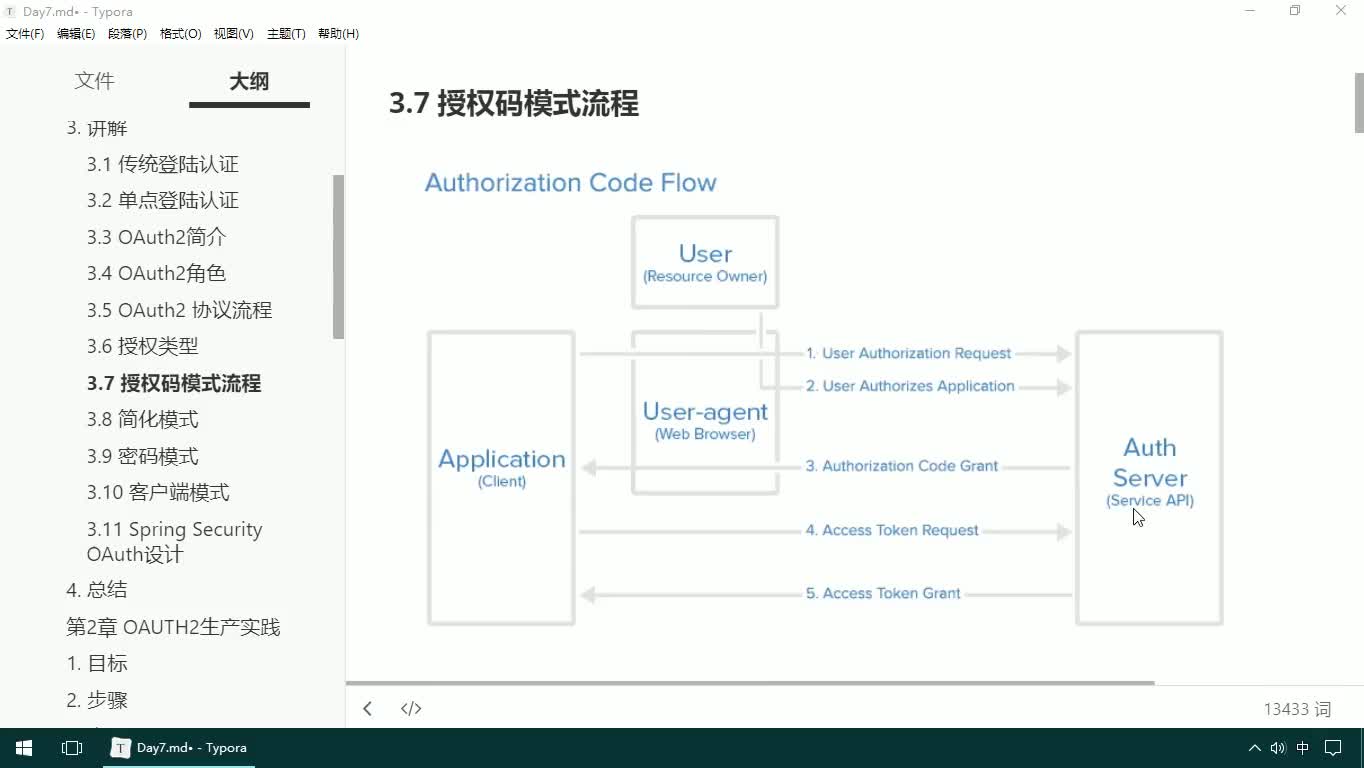The width and height of the screenshot is (1364, 768).
Task: Show hidden system tray icons
Action: point(1254,748)
